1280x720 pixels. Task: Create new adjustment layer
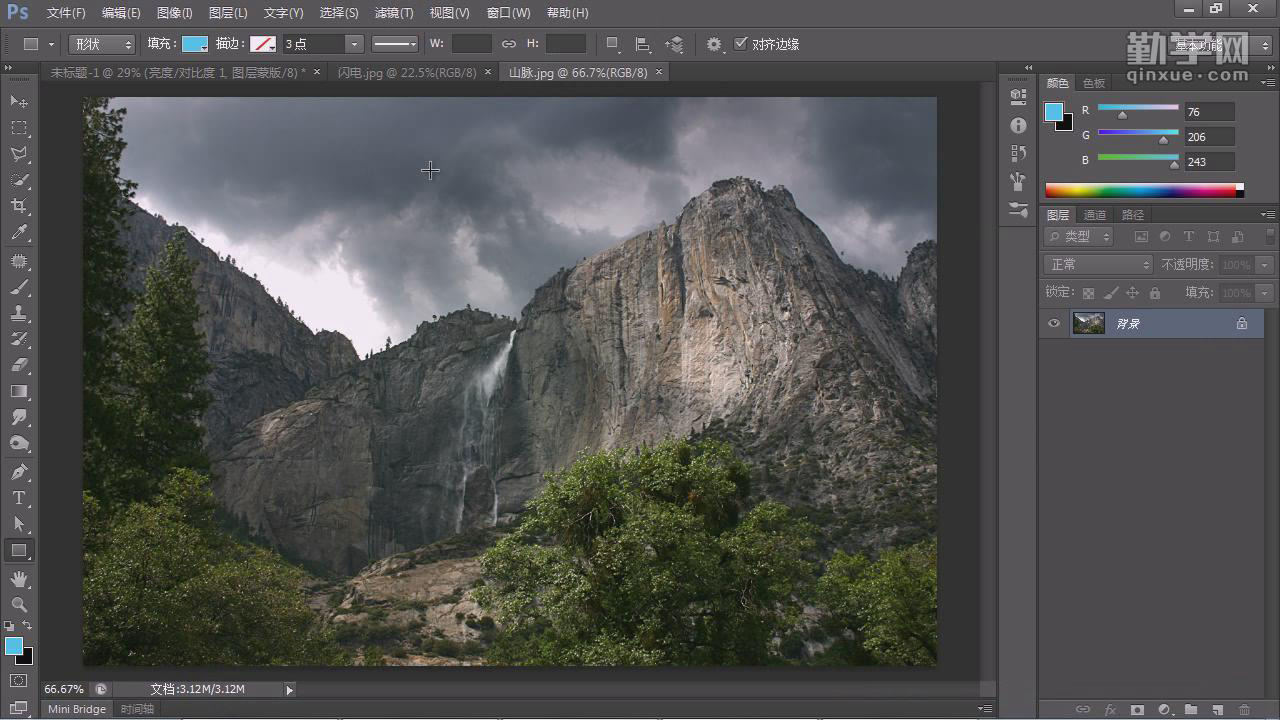(1164, 709)
